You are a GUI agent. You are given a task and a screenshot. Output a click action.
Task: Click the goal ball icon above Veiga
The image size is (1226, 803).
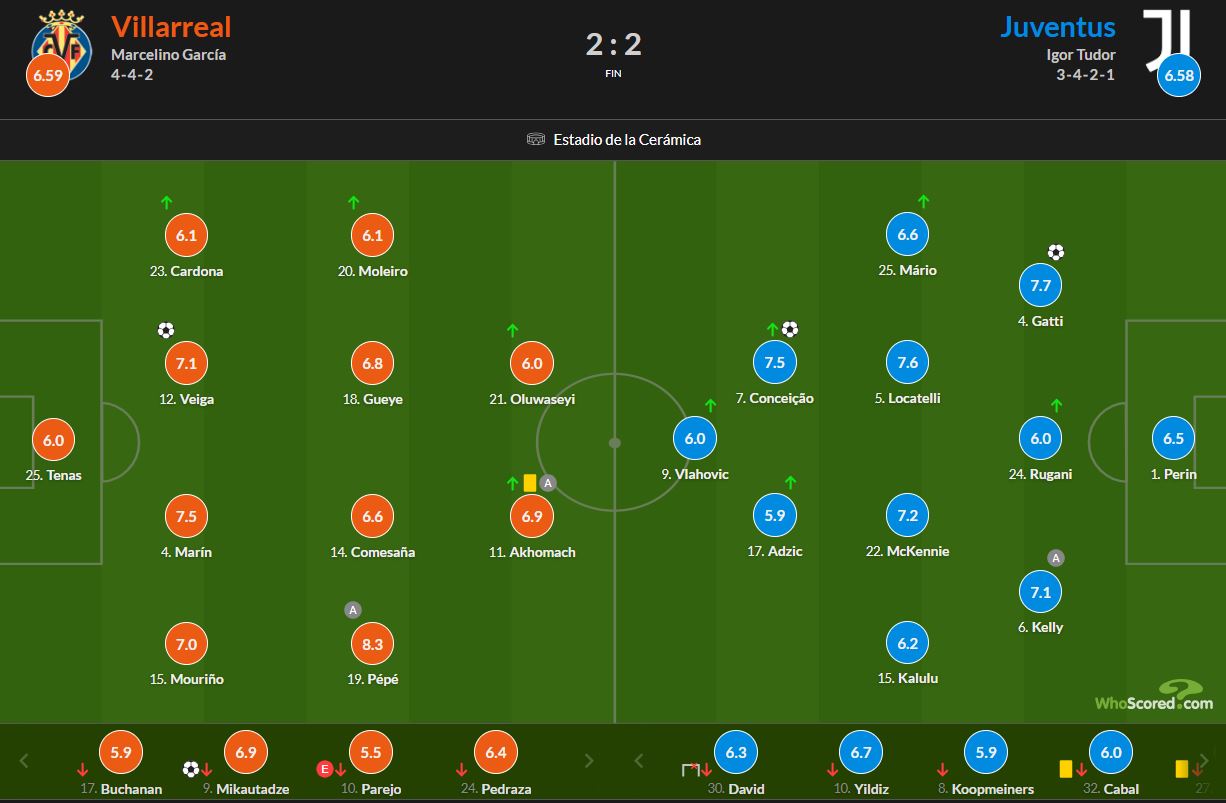coord(166,330)
